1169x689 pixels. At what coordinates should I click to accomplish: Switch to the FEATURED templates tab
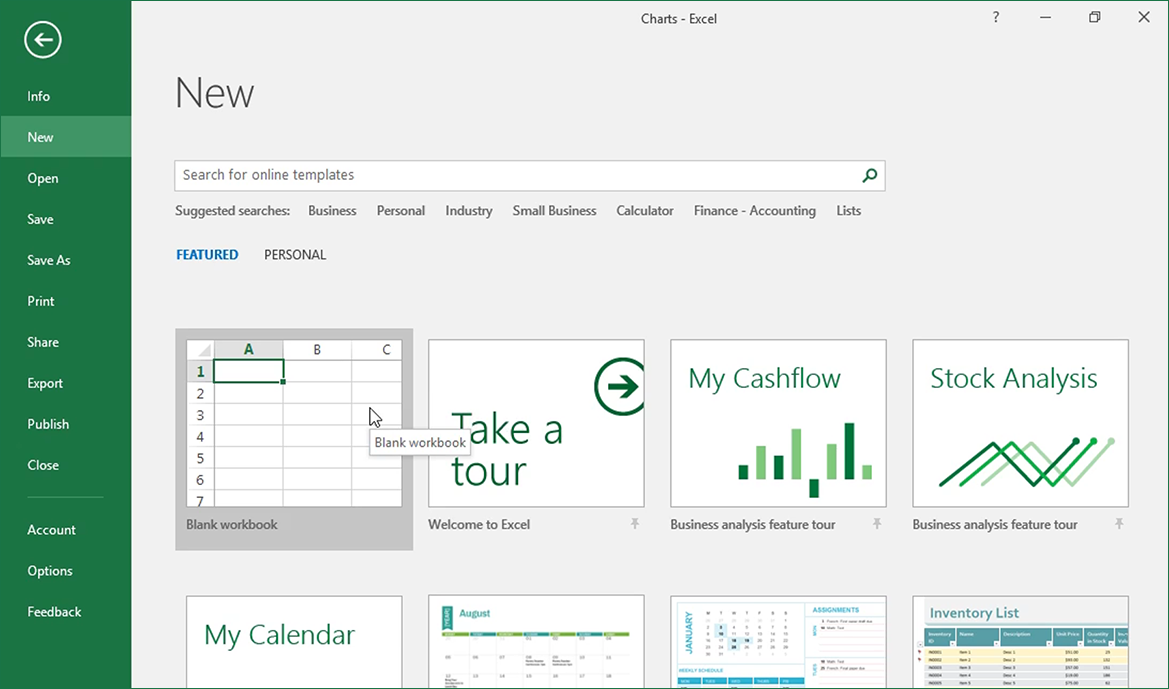coord(207,255)
